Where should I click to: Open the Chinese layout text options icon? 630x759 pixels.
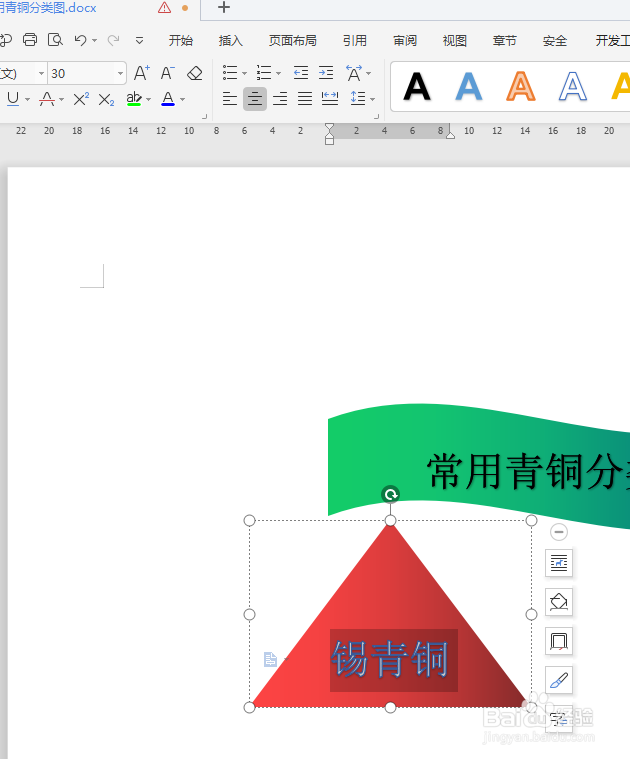(354, 73)
